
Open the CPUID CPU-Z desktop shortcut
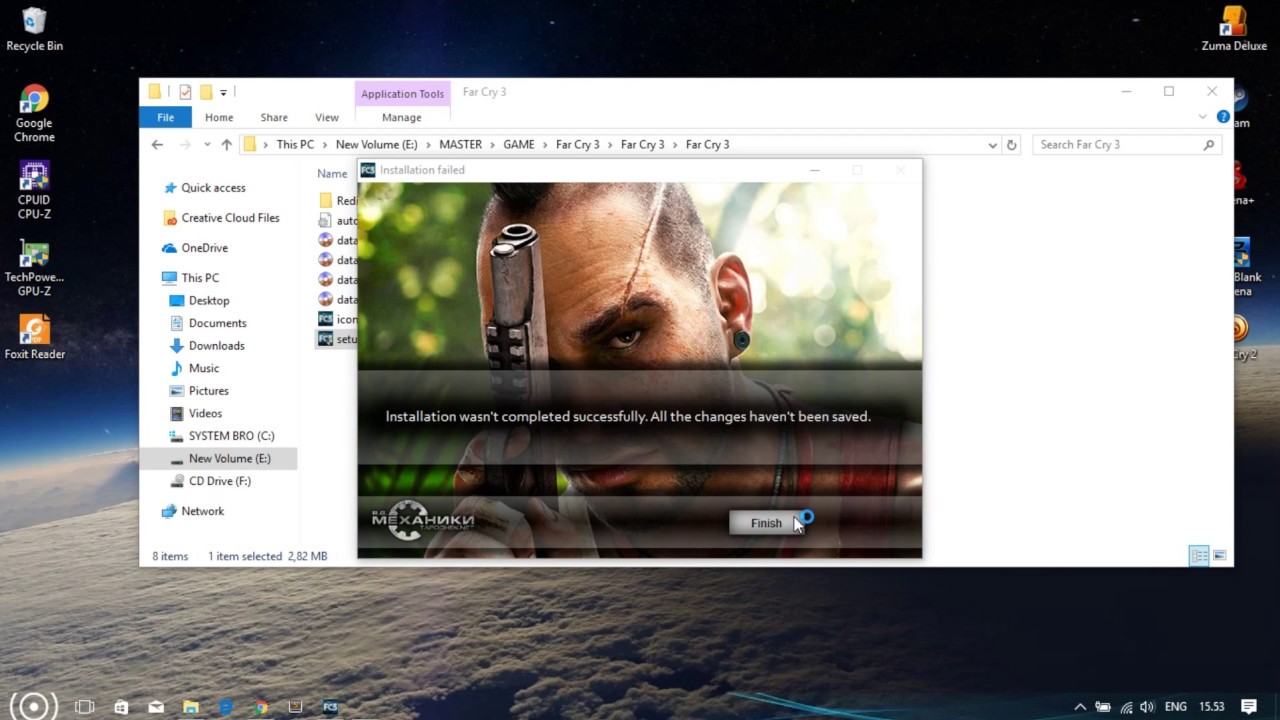pyautogui.click(x=34, y=190)
